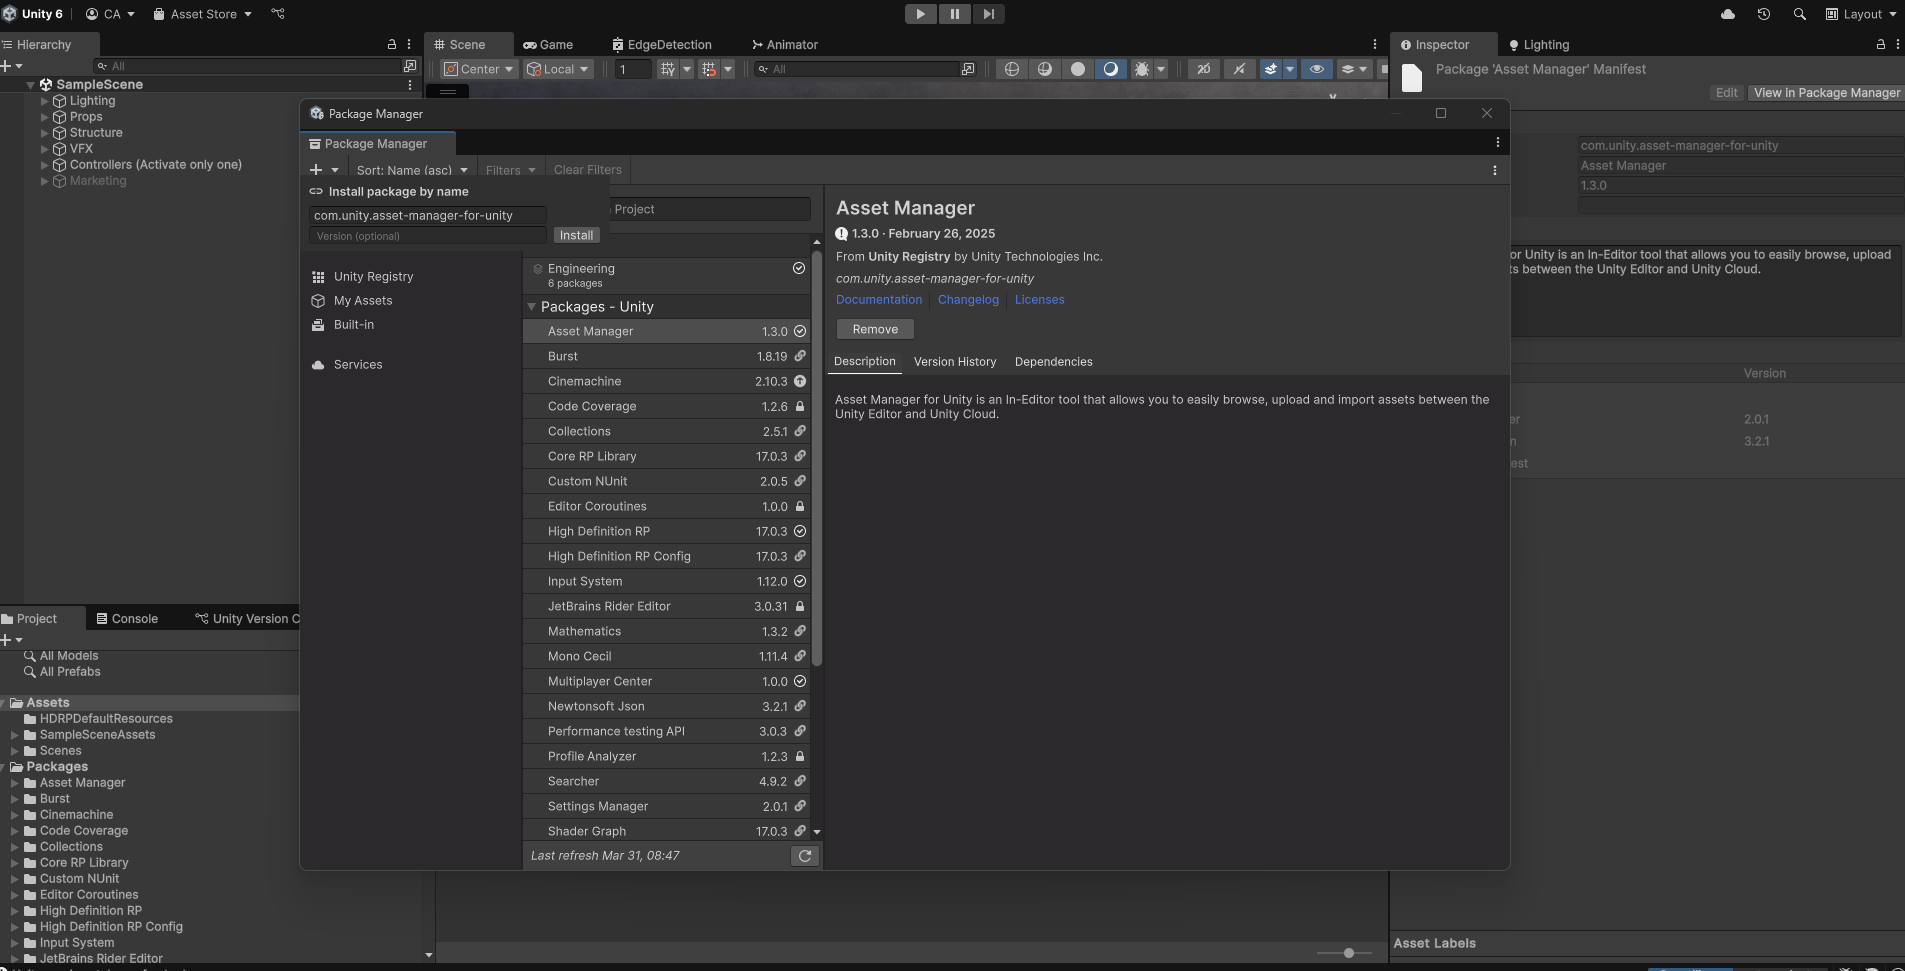This screenshot has width=1905, height=971.
Task: Adjust icon size slider in Project panel
Action: (x=1348, y=953)
